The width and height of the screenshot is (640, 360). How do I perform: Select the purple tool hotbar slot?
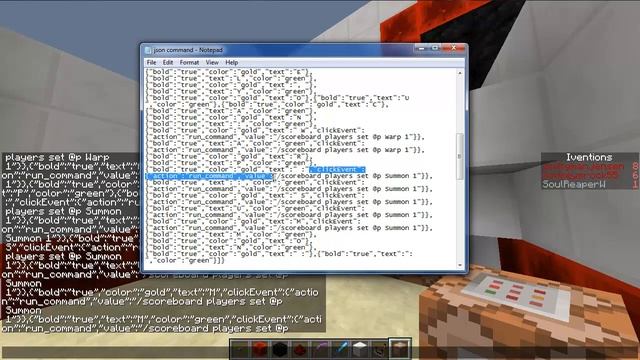pos(320,349)
